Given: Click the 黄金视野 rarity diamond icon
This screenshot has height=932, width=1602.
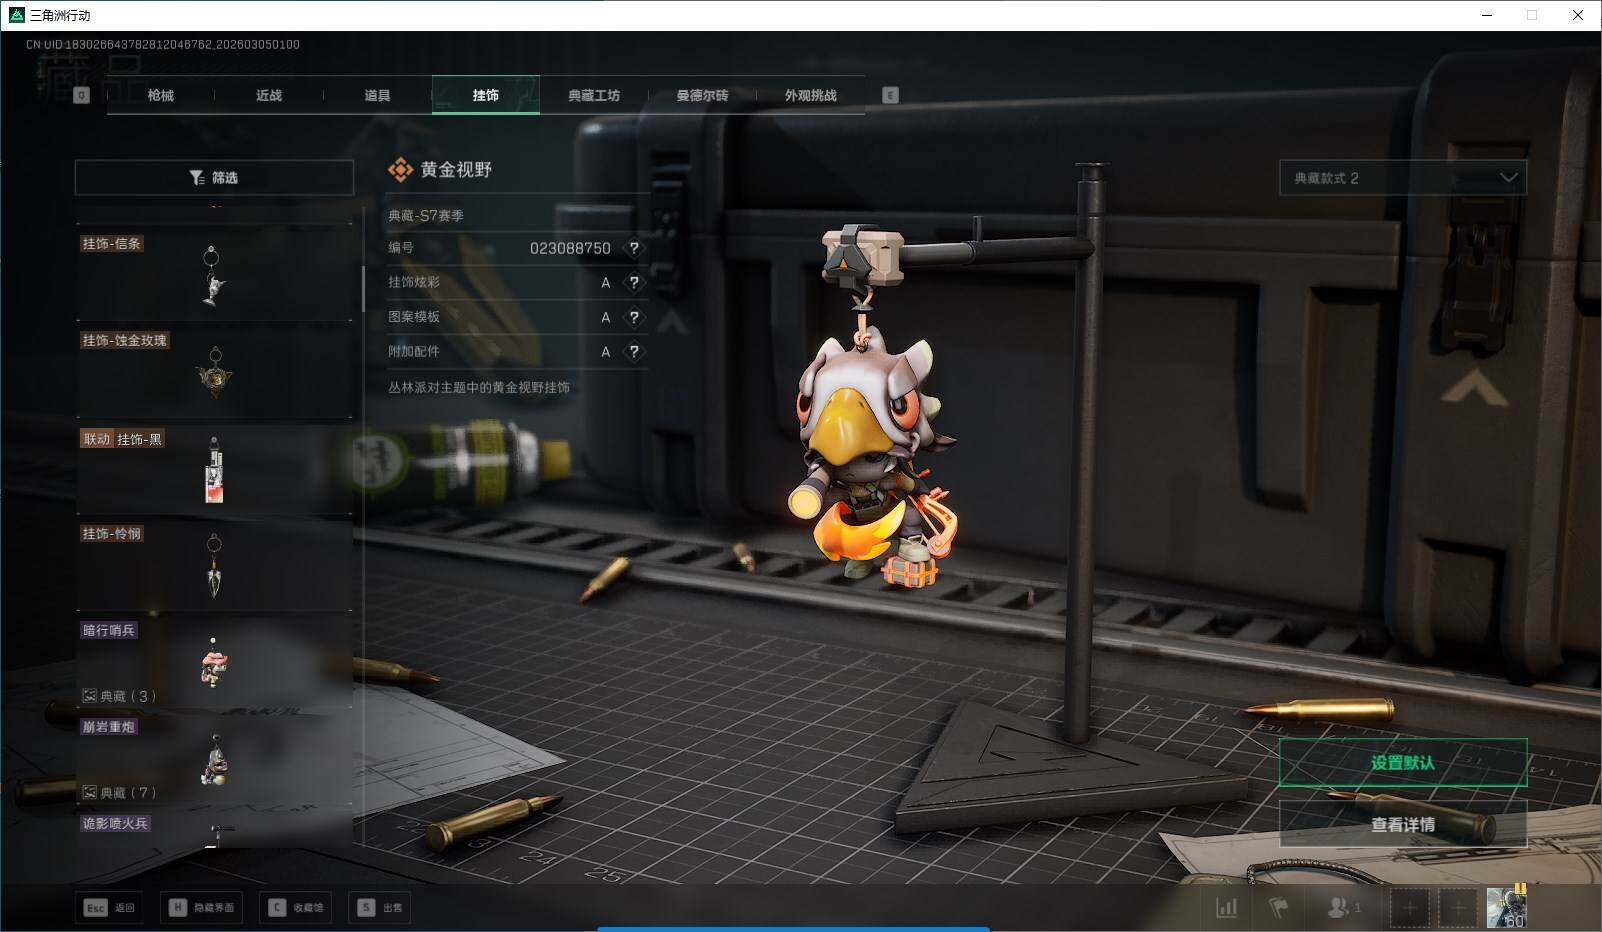Looking at the screenshot, I should coord(400,170).
